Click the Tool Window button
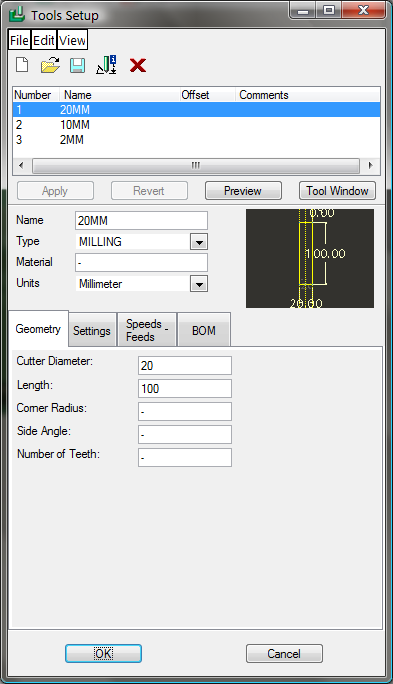The image size is (393, 684). (x=337, y=191)
